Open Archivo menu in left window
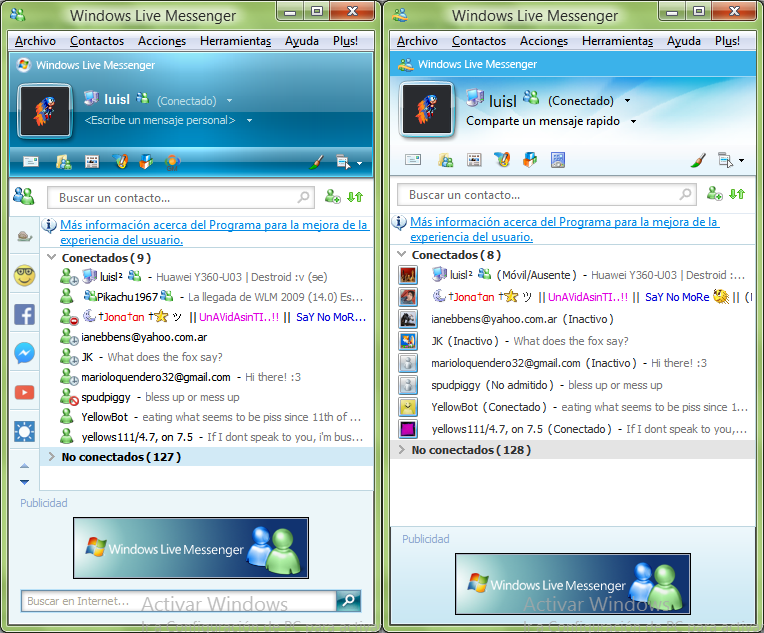This screenshot has width=764, height=633. pos(36,41)
